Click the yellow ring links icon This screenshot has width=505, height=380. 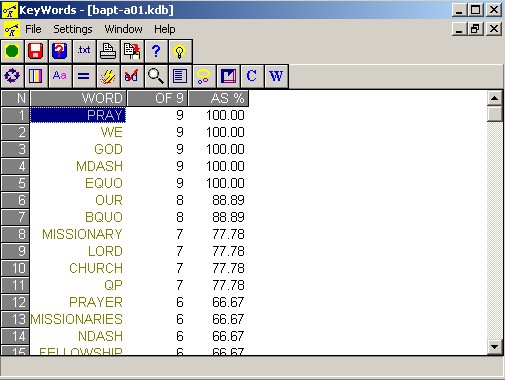(x=204, y=76)
